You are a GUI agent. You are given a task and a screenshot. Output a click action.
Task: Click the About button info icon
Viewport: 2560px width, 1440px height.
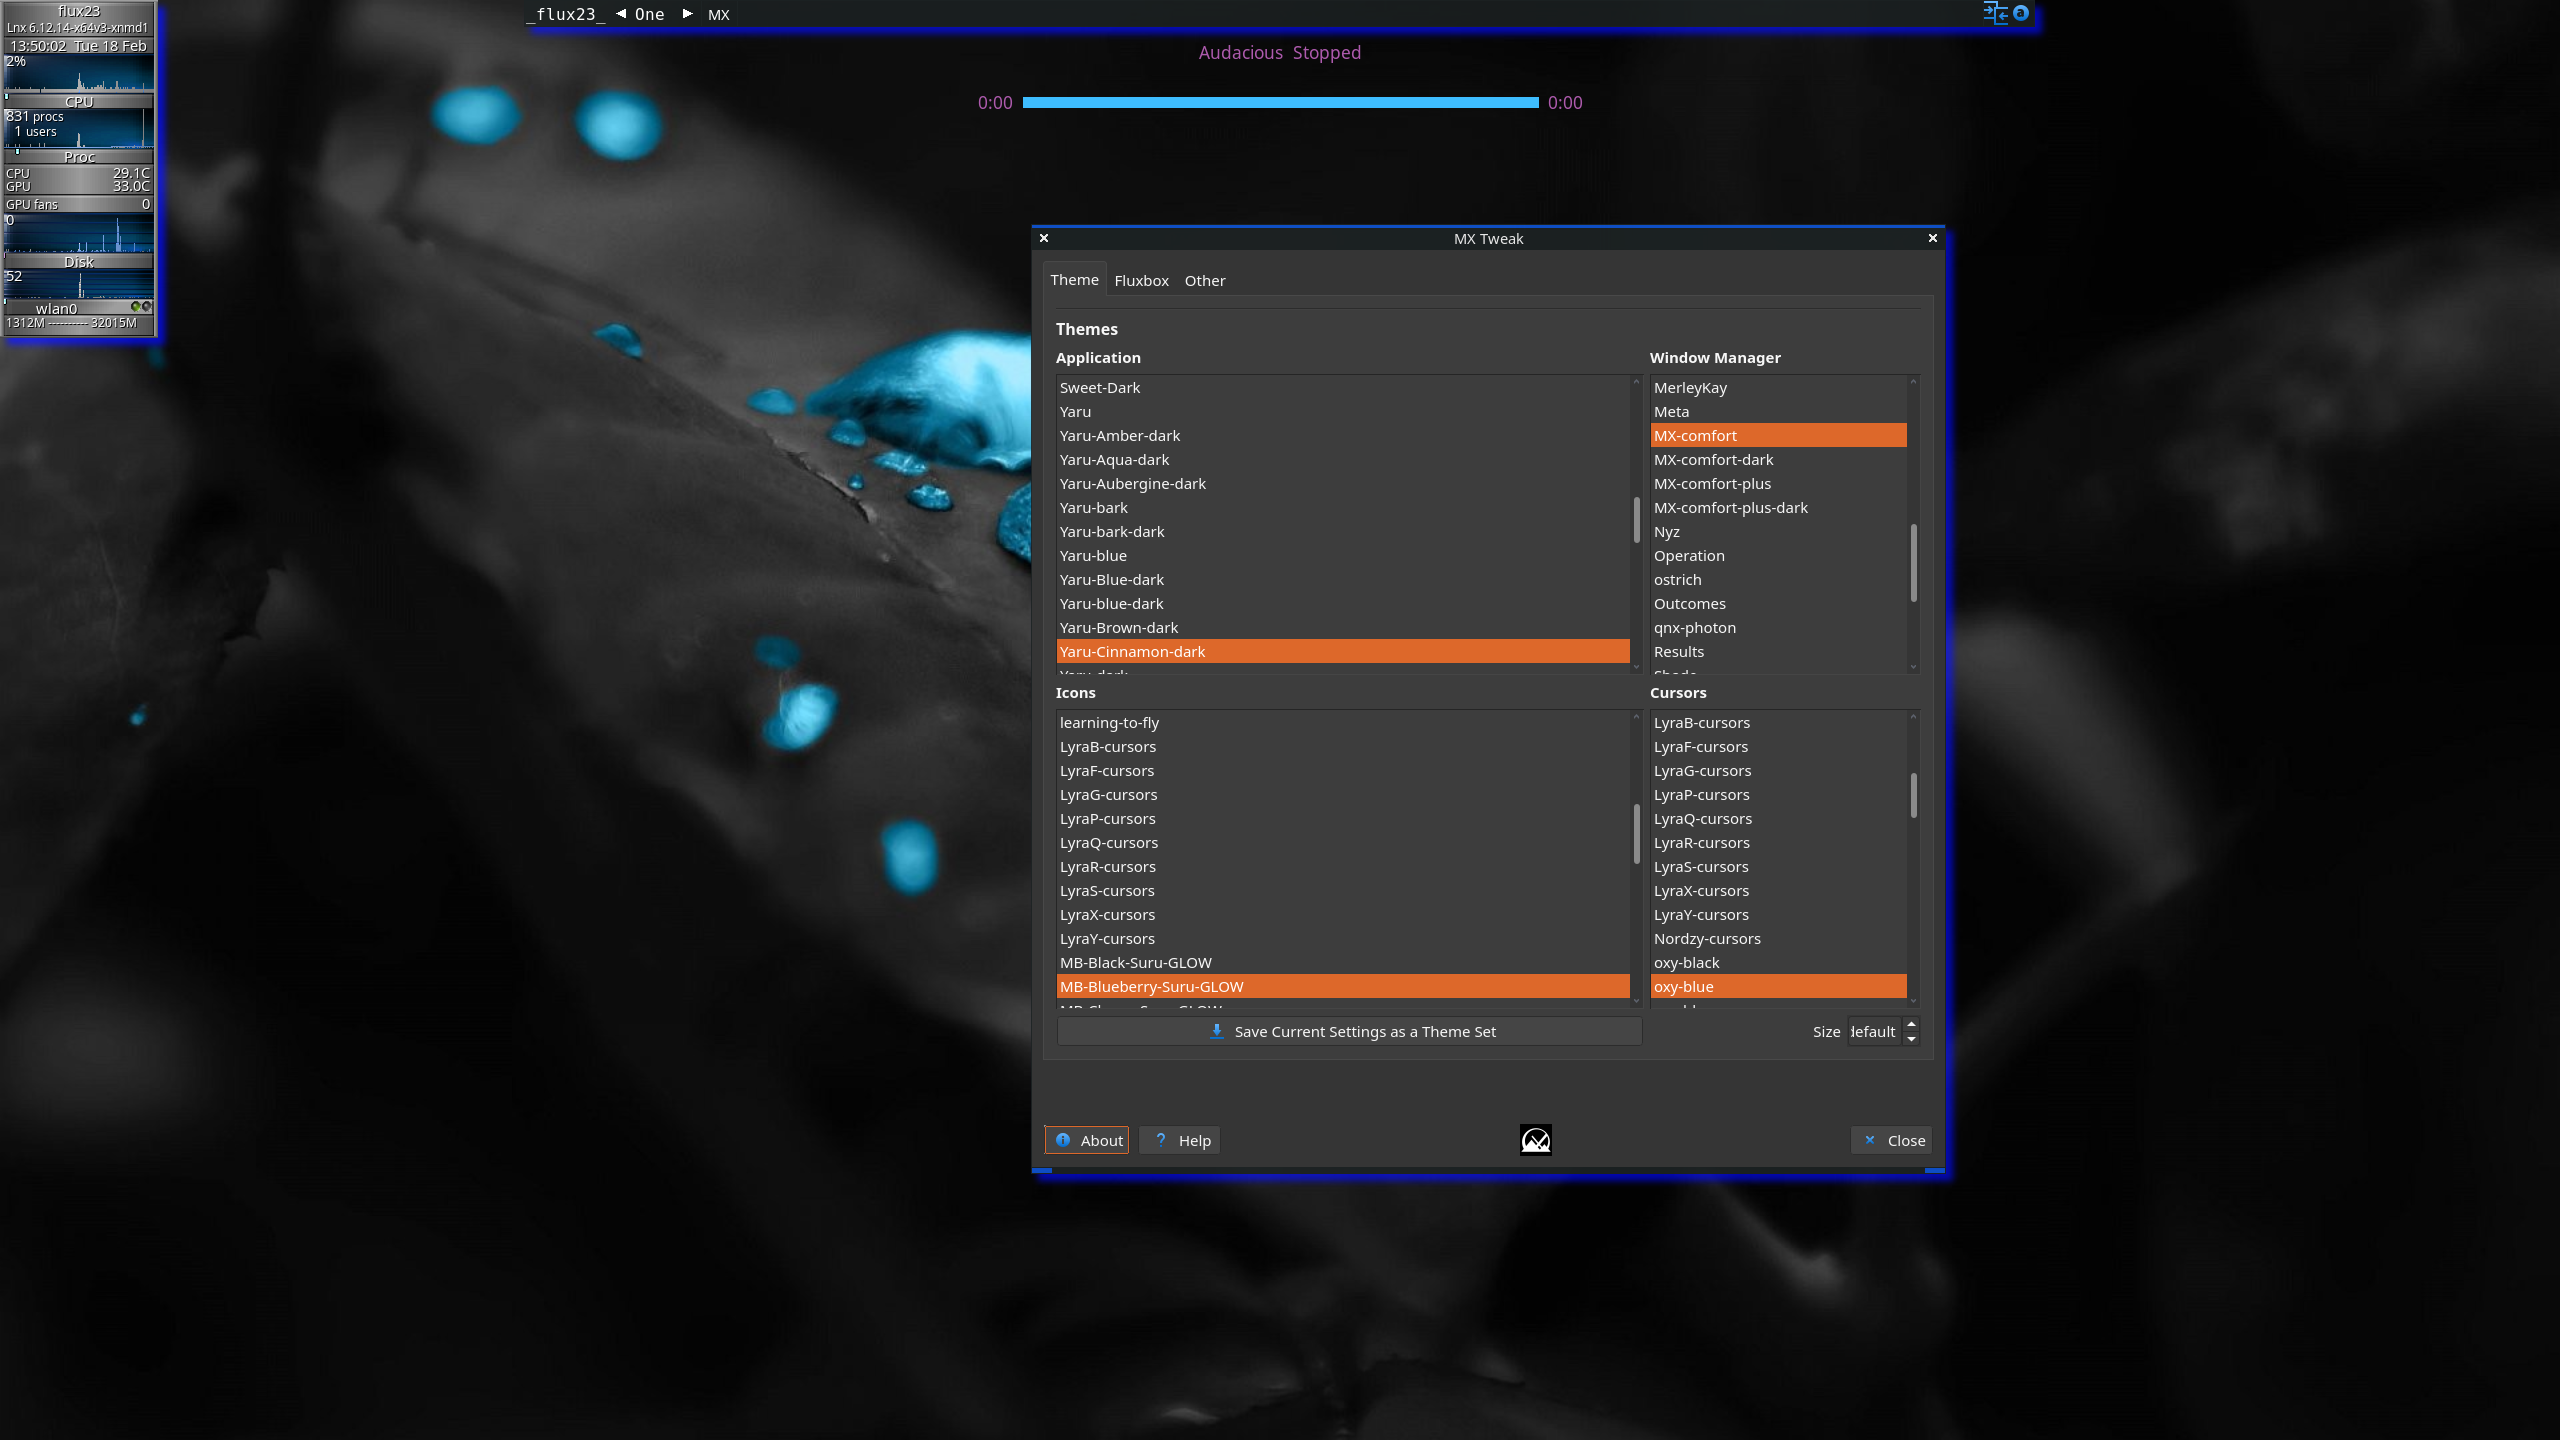point(1063,1140)
